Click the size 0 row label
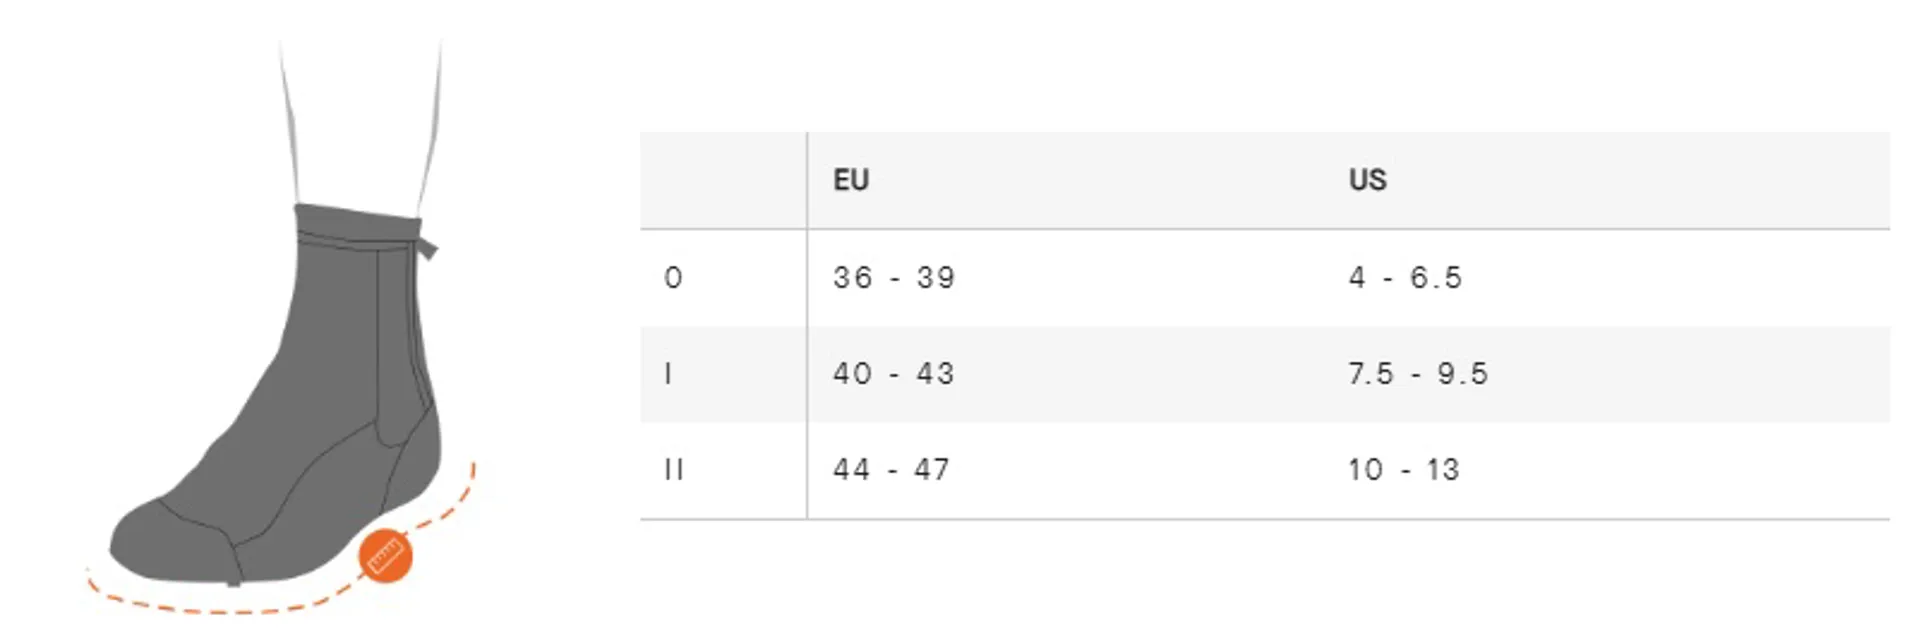This screenshot has width=1920, height=643. coord(673,277)
